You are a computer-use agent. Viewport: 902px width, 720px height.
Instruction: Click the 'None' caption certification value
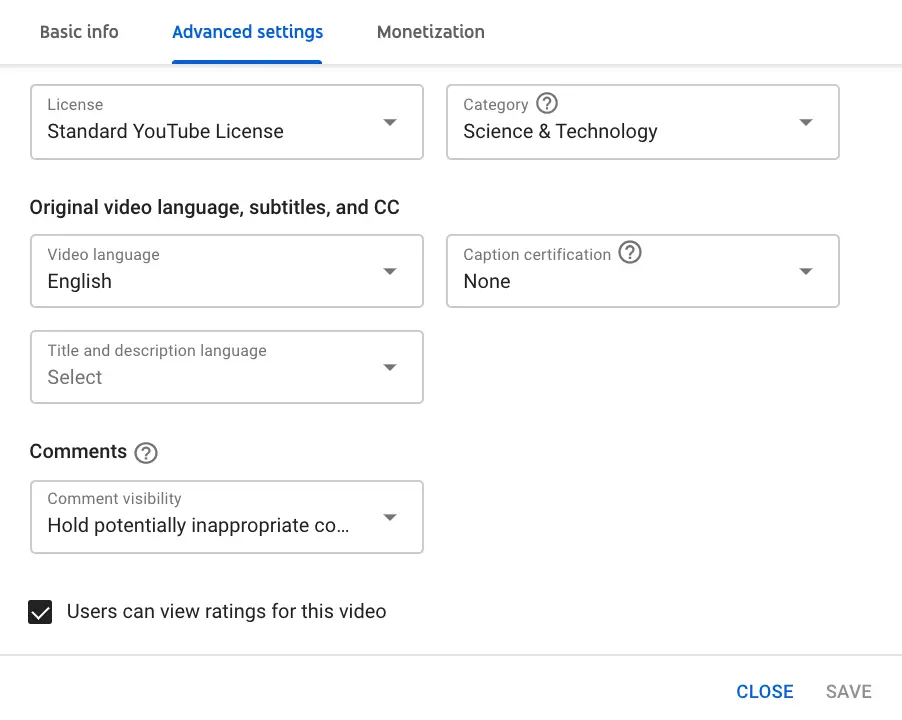point(487,282)
